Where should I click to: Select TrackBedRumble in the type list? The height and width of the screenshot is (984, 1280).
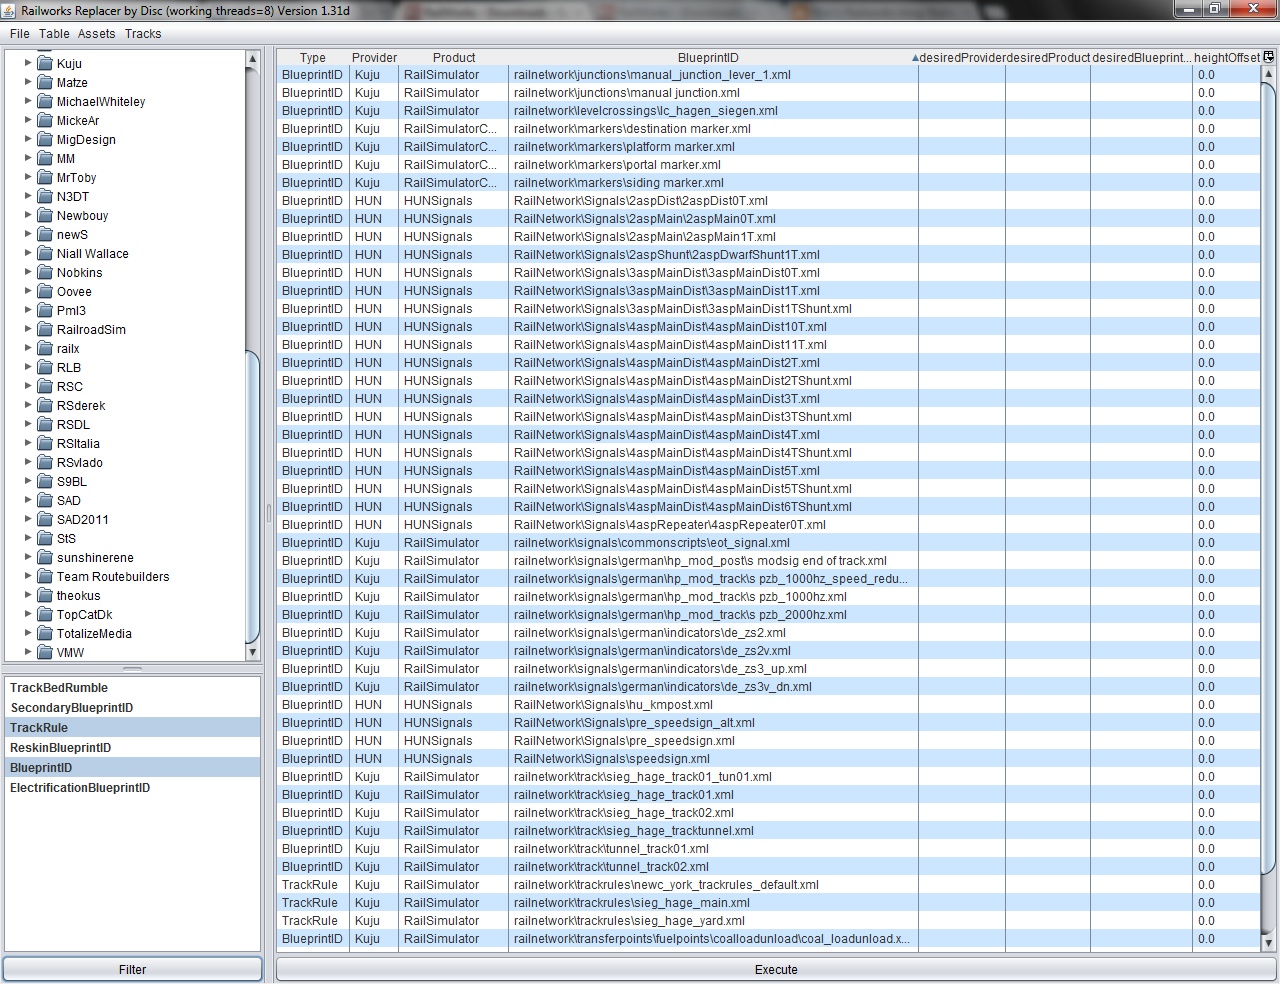132,688
